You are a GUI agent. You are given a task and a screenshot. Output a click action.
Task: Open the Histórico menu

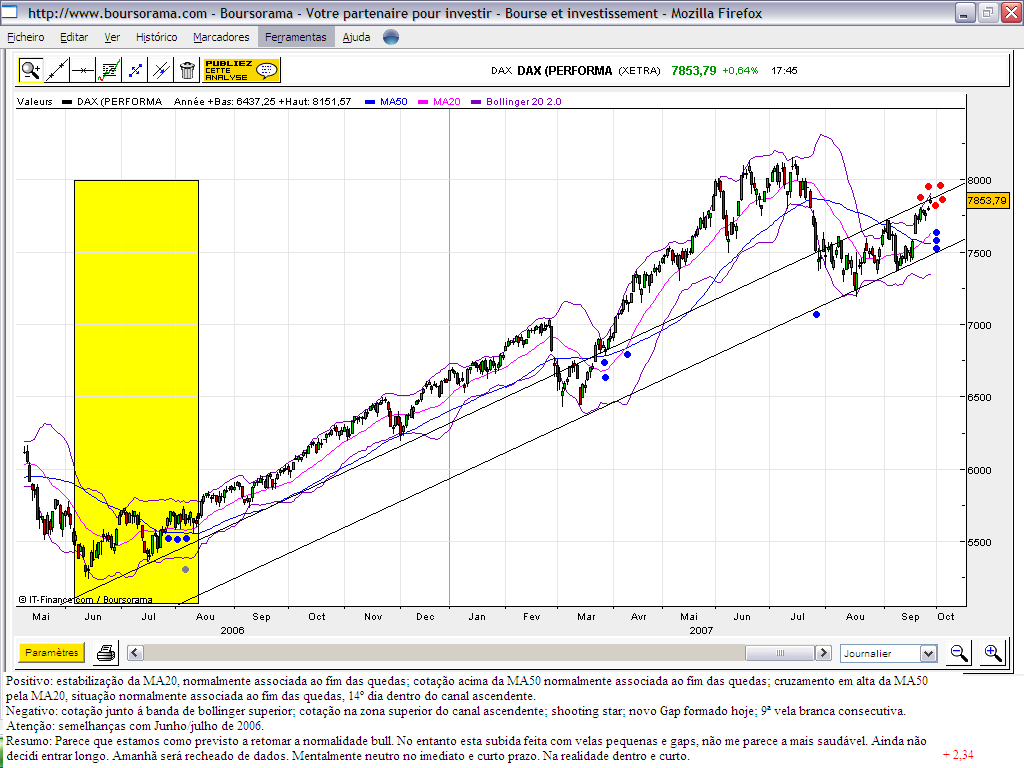(157, 37)
